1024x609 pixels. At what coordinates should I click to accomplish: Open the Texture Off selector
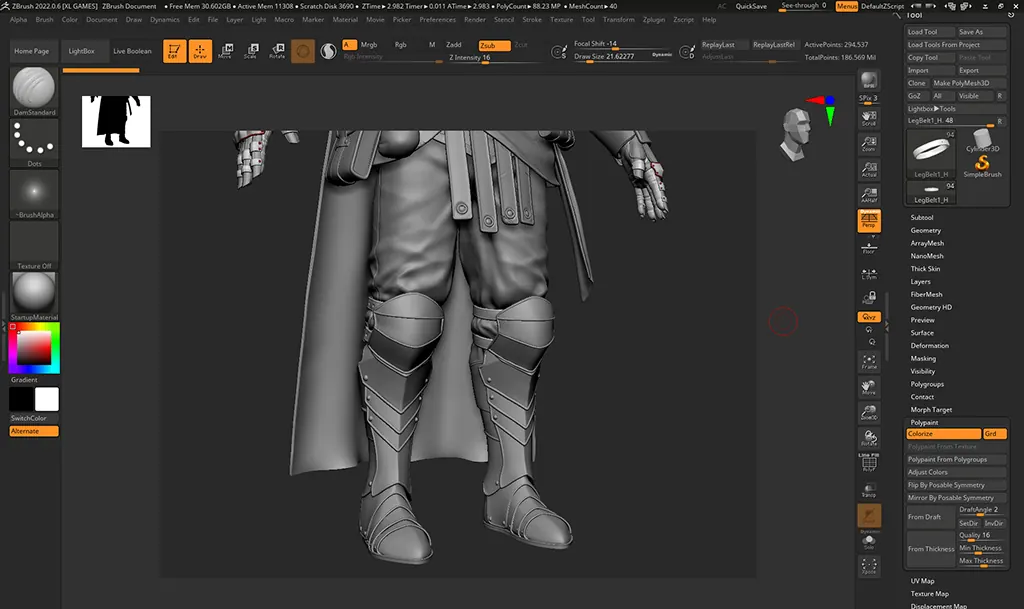[x=34, y=245]
